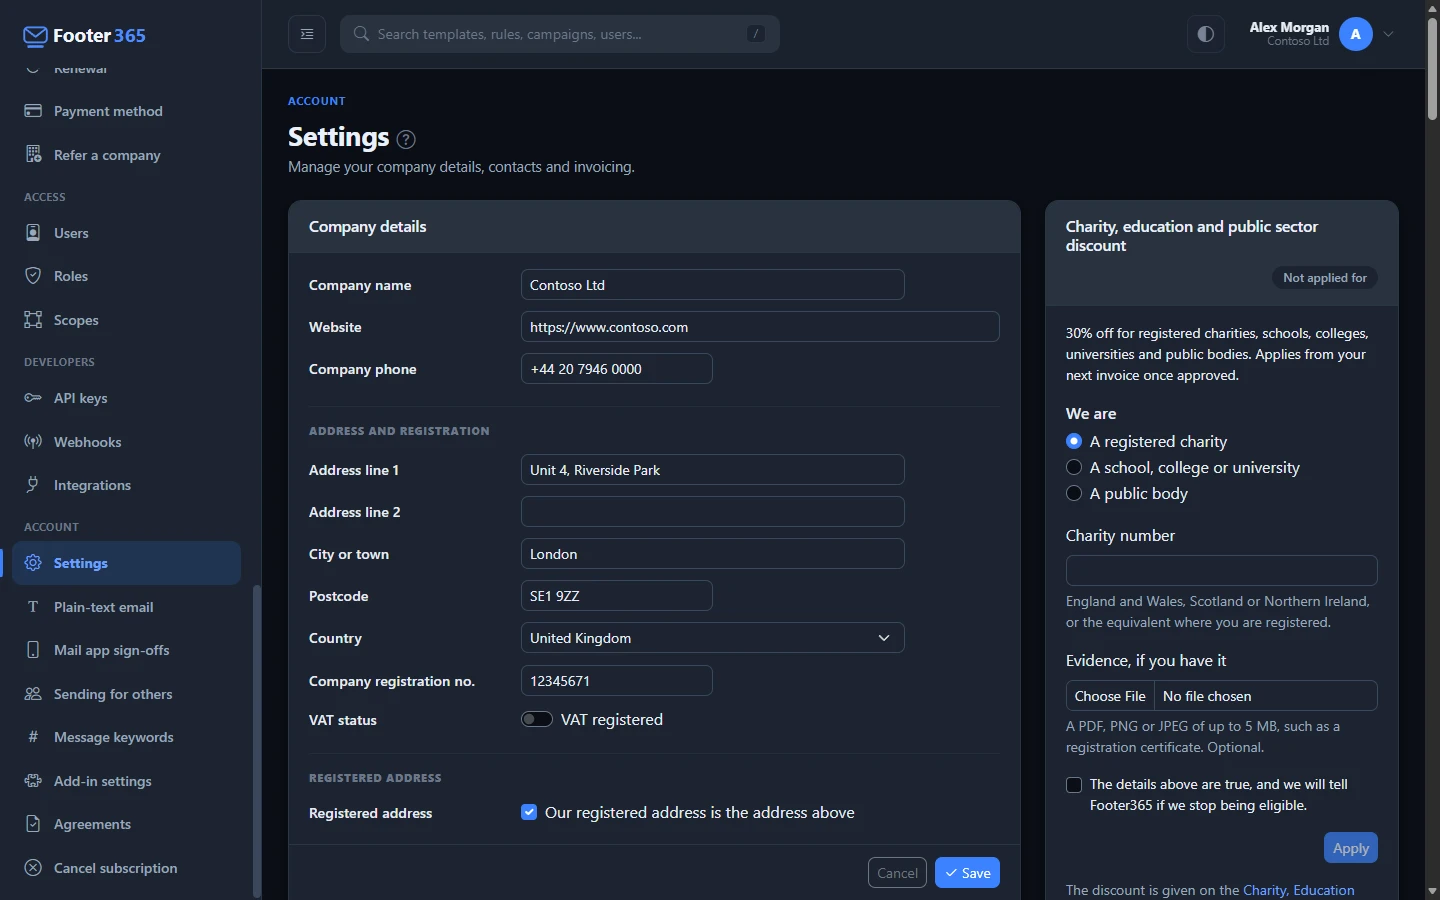
Task: Open the Country dropdown
Action: click(712, 638)
